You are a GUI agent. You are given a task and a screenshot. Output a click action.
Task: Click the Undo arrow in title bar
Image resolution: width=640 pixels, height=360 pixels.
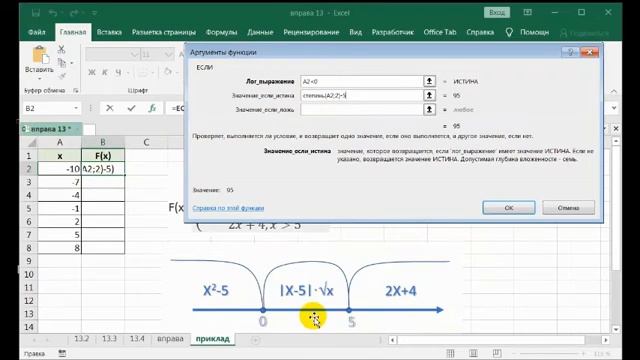(53, 13)
